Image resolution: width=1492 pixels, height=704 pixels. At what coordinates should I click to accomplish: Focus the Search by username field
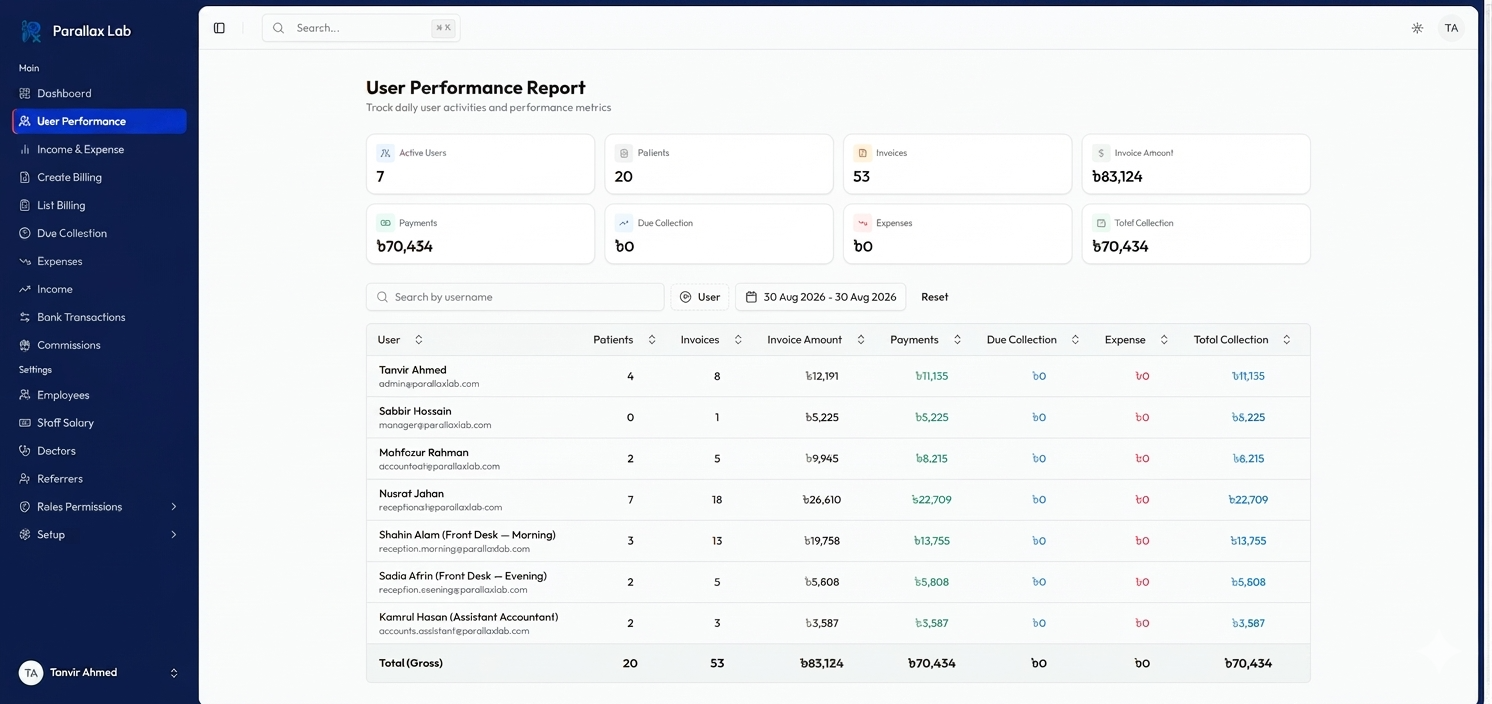click(x=515, y=297)
